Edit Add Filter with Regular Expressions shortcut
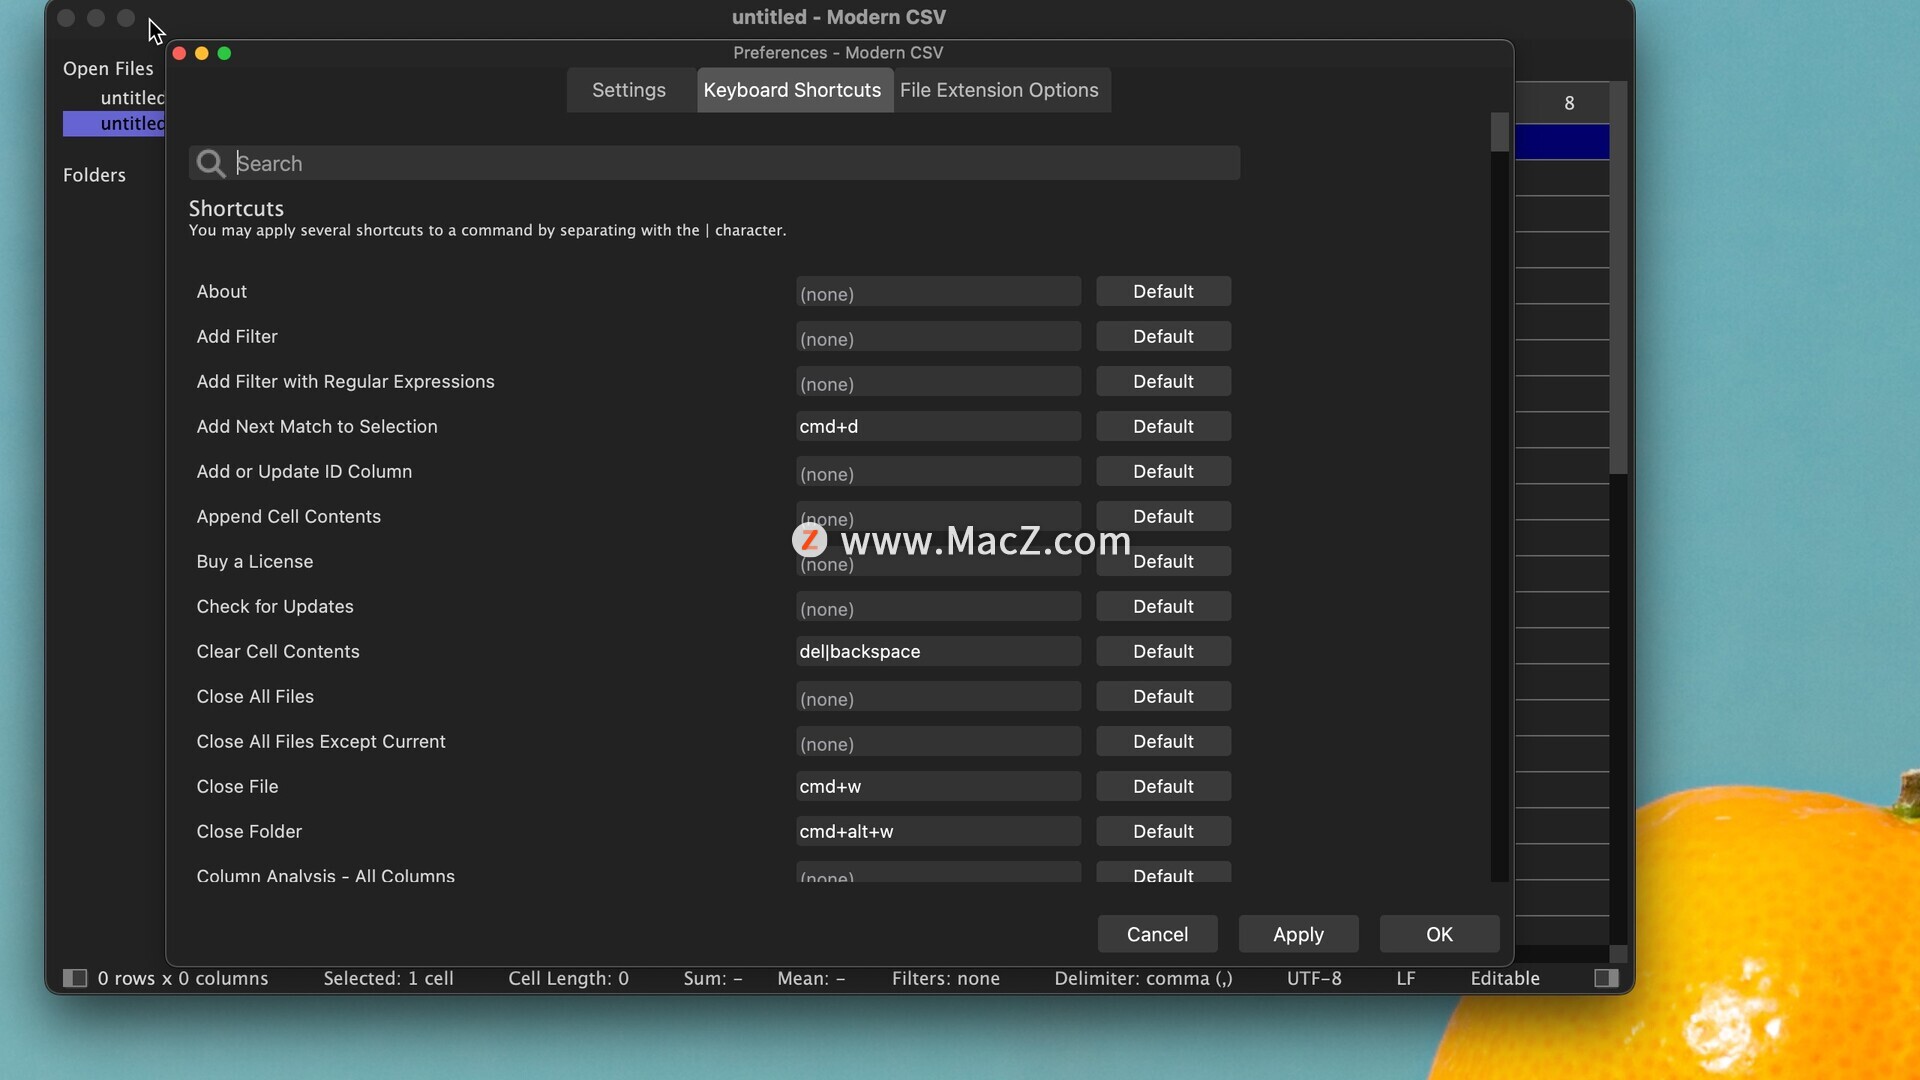Viewport: 1920px width, 1080px height. (x=938, y=382)
